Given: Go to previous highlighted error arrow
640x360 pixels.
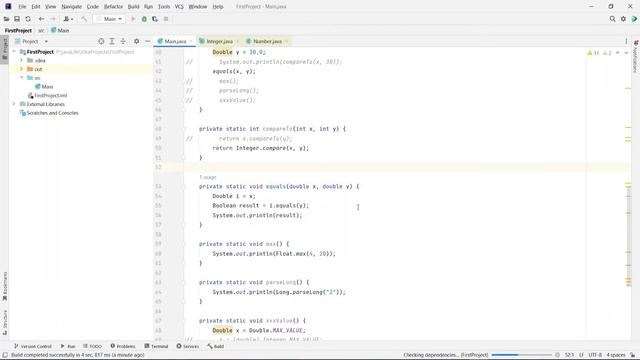Looking at the screenshot, I should tap(618, 53).
